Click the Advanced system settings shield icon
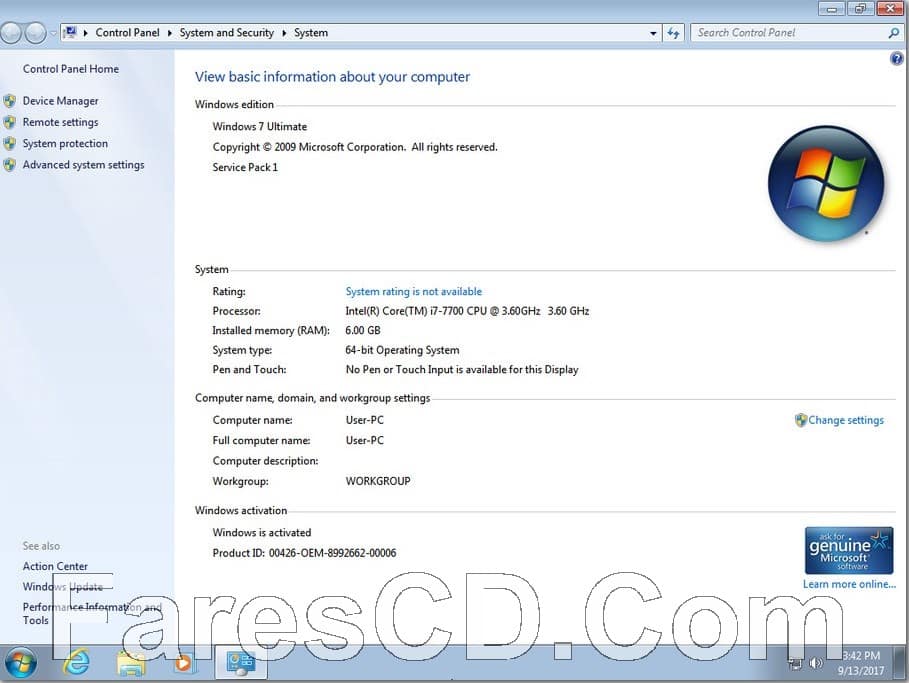The height and width of the screenshot is (683, 909). pos(10,165)
